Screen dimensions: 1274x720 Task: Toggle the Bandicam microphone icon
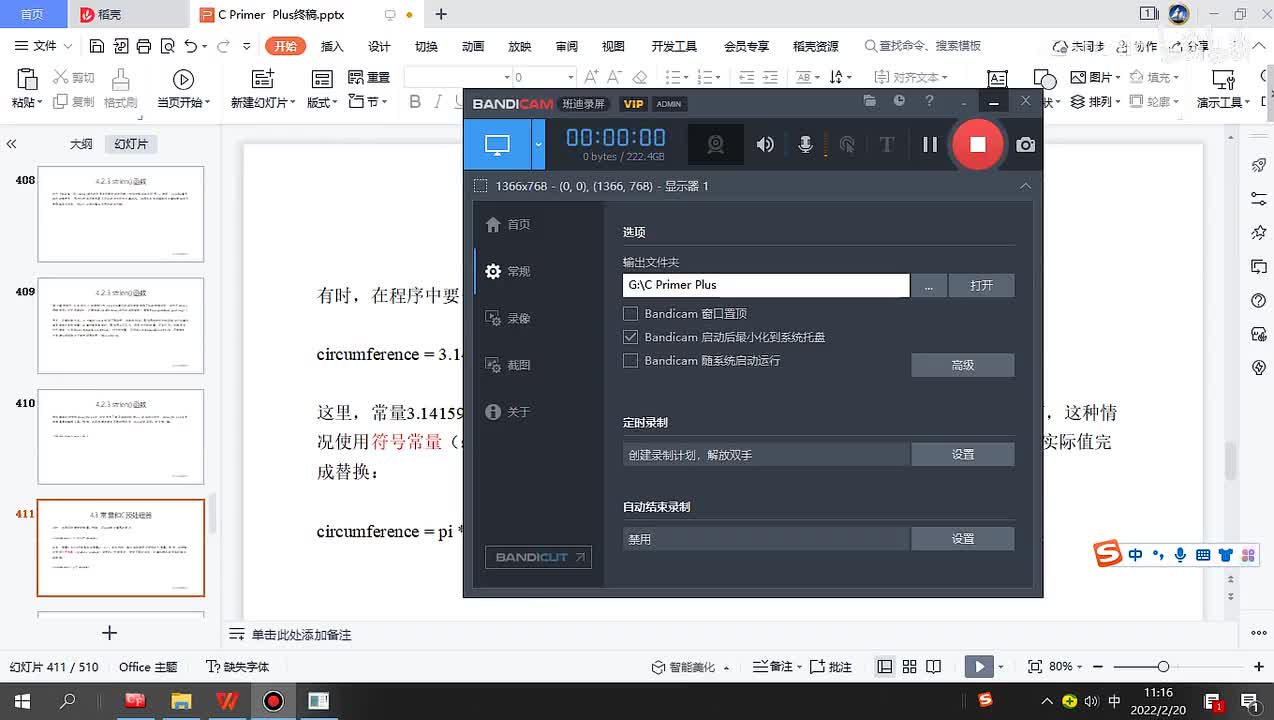(x=805, y=145)
